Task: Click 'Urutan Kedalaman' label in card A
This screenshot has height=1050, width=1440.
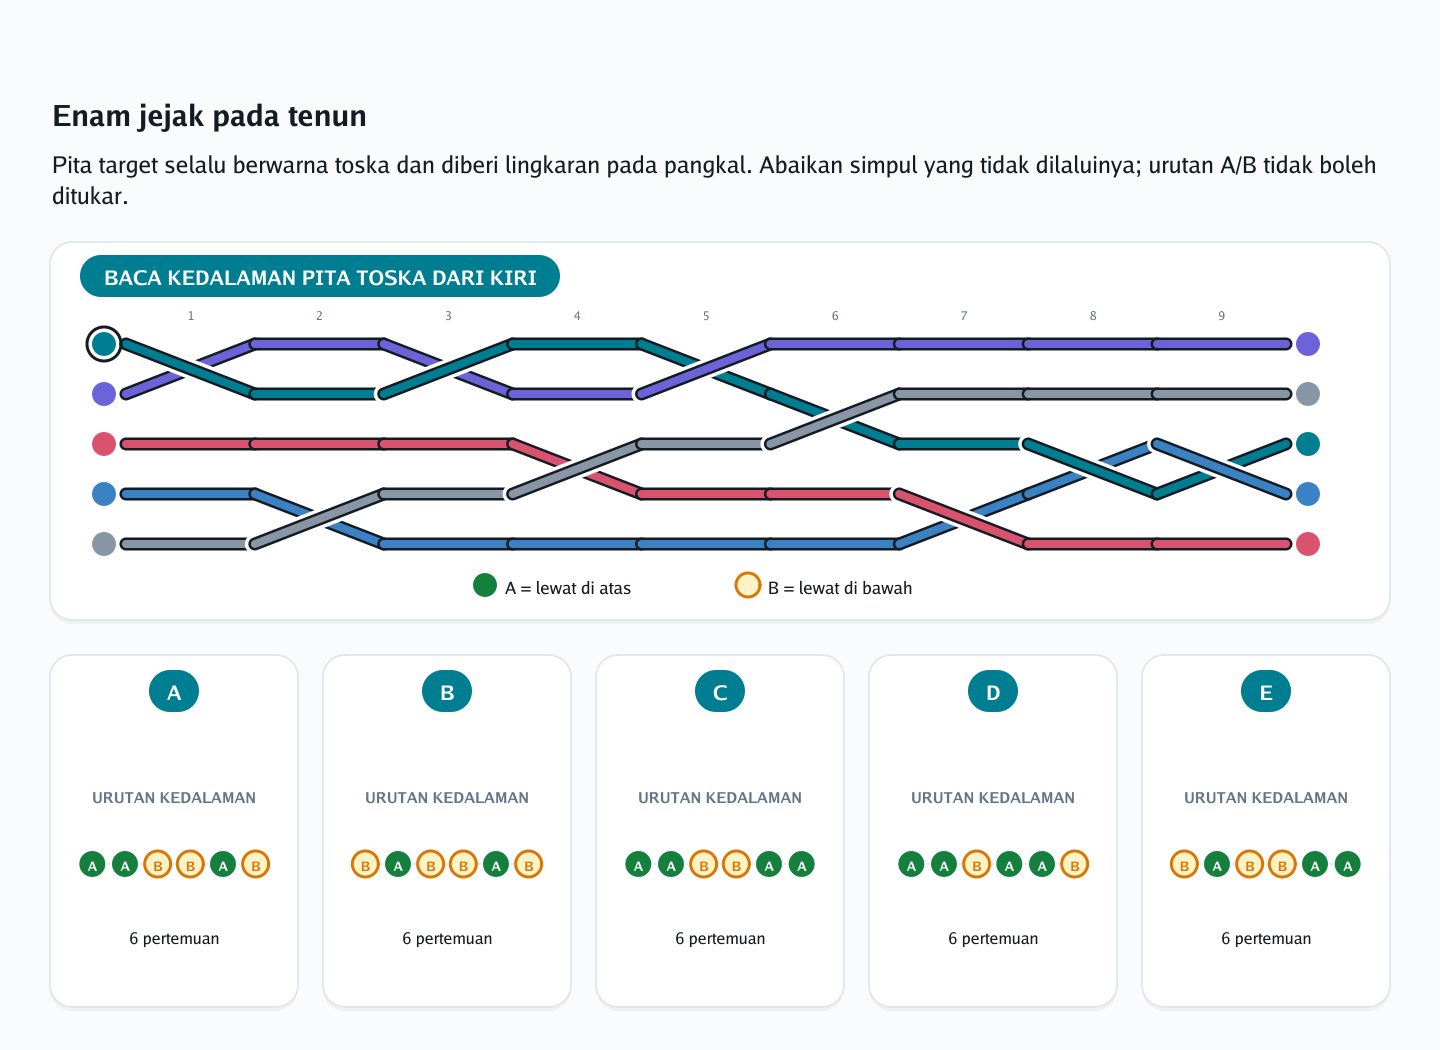Action: [x=174, y=798]
